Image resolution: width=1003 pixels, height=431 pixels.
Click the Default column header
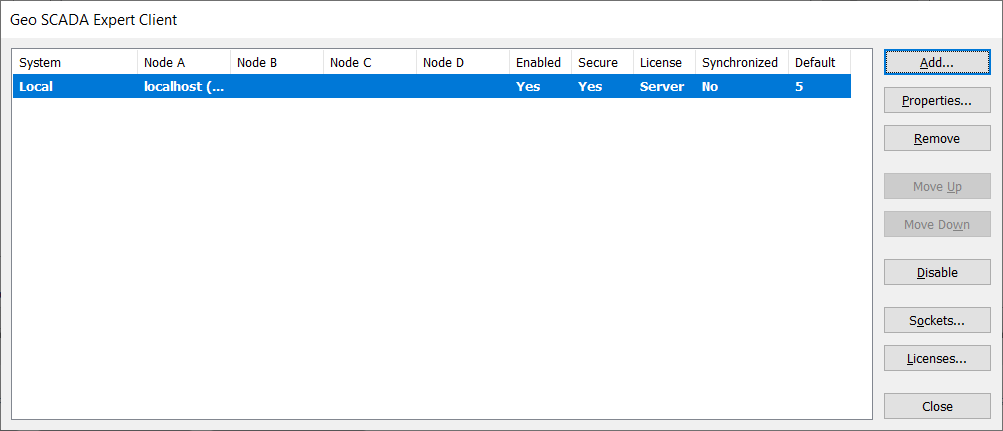(x=818, y=62)
